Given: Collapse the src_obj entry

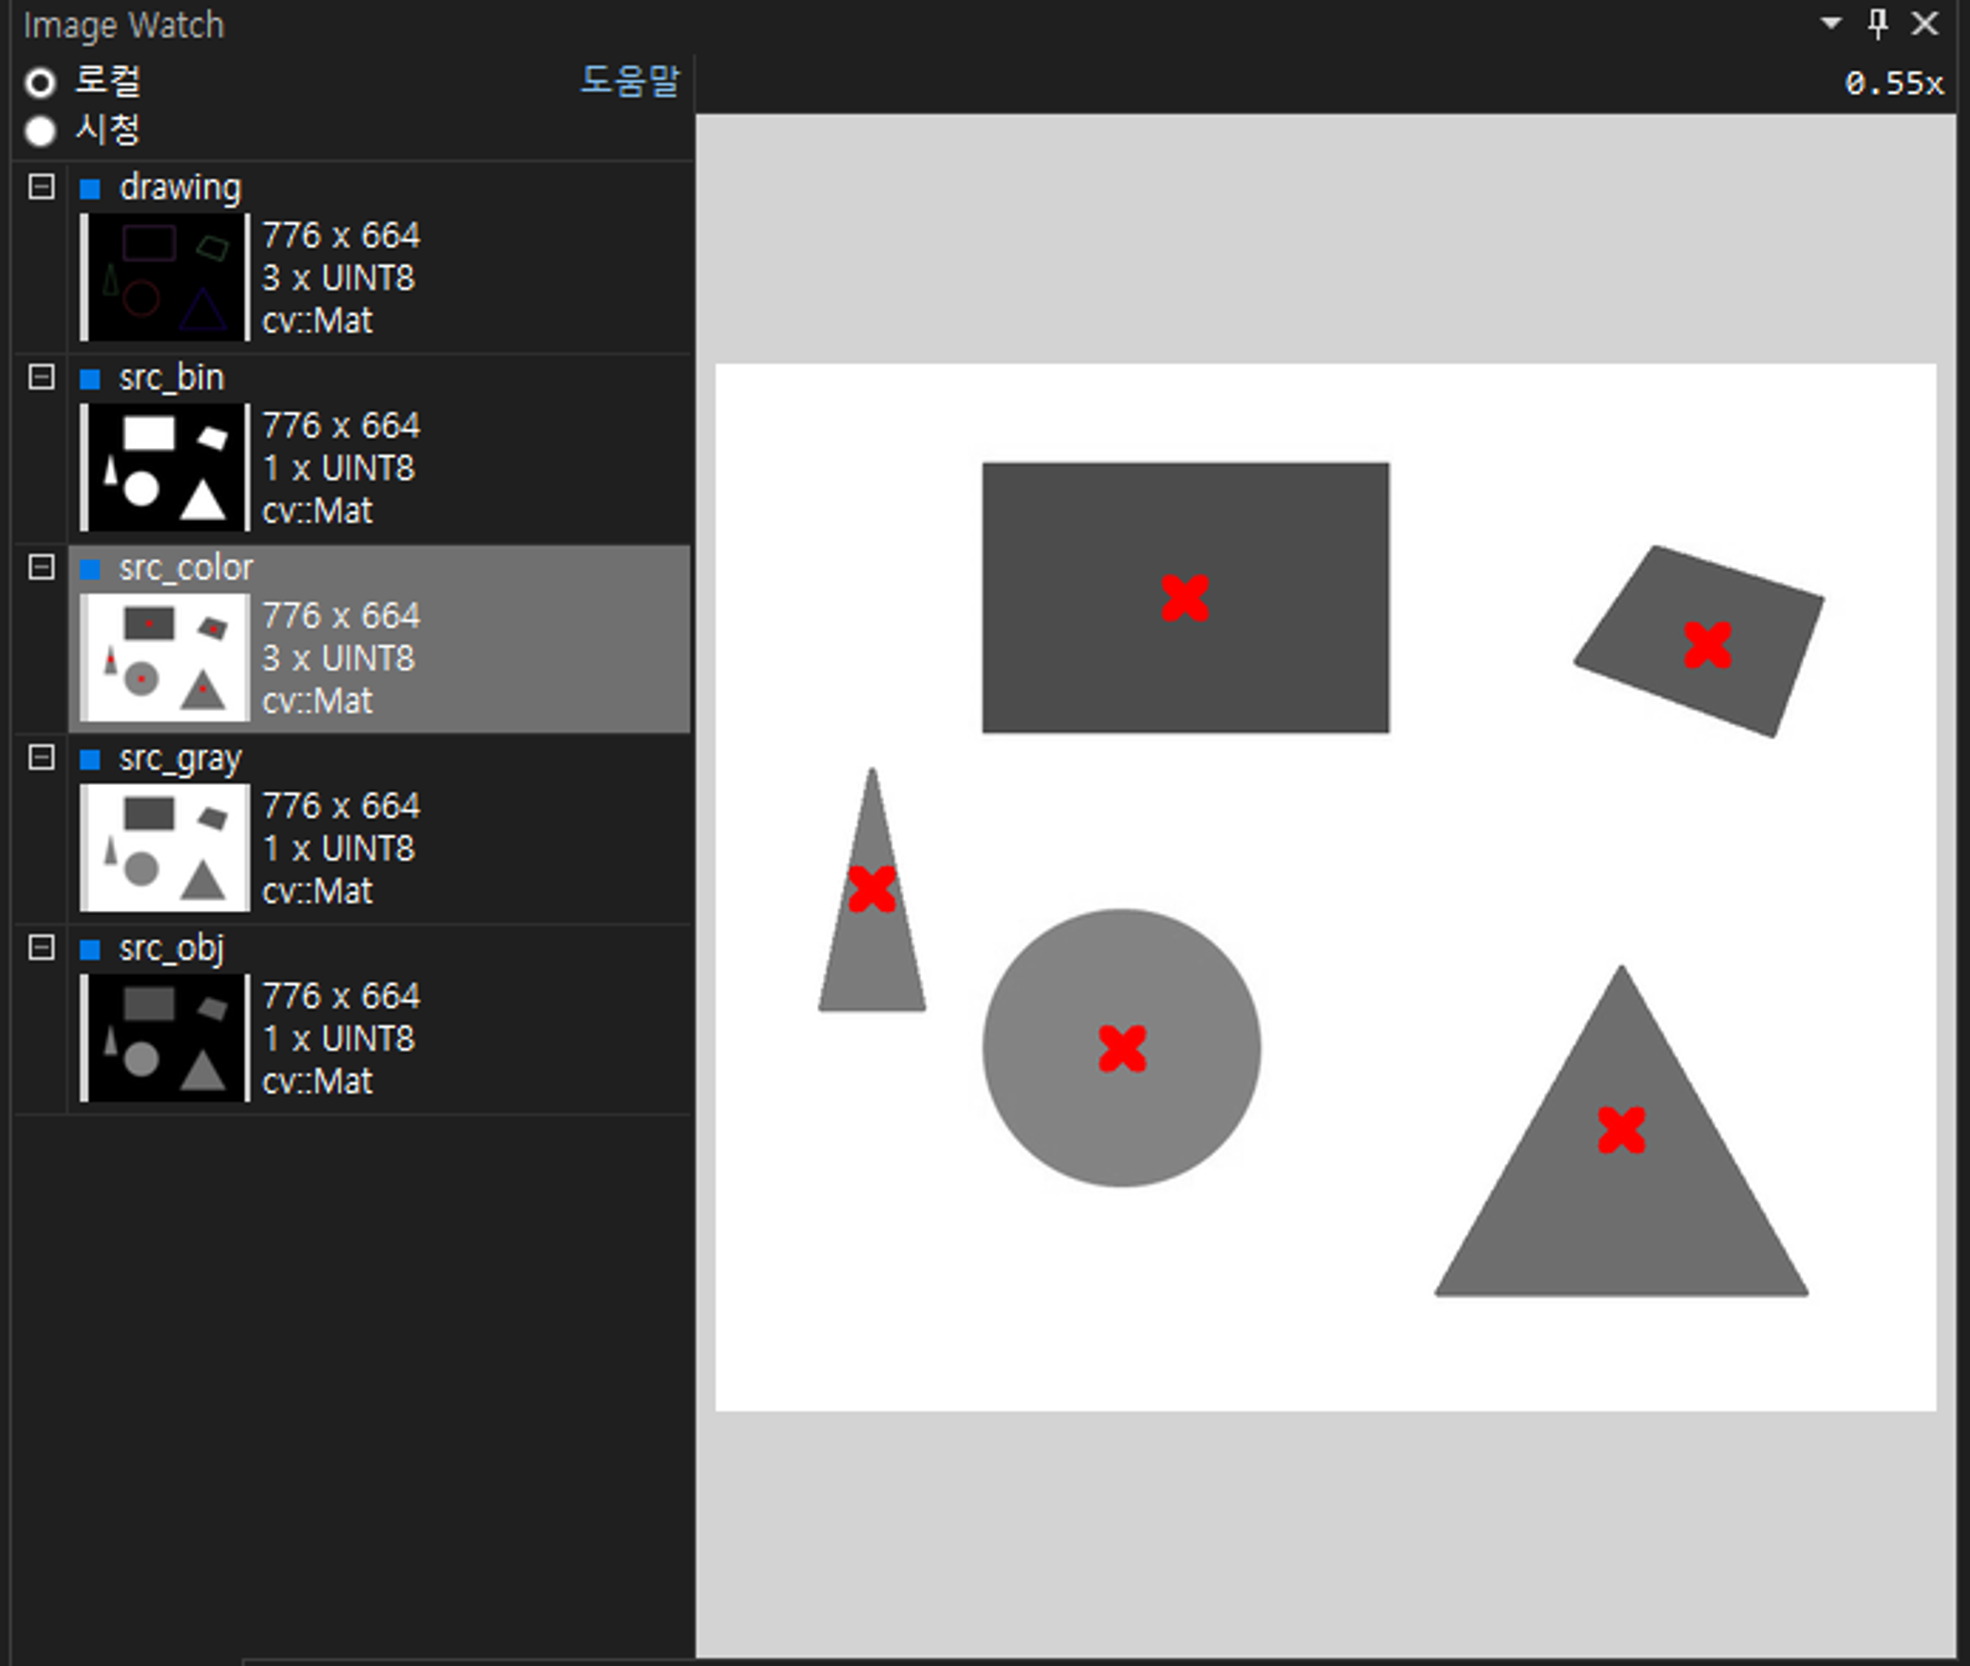Looking at the screenshot, I should click(x=41, y=947).
